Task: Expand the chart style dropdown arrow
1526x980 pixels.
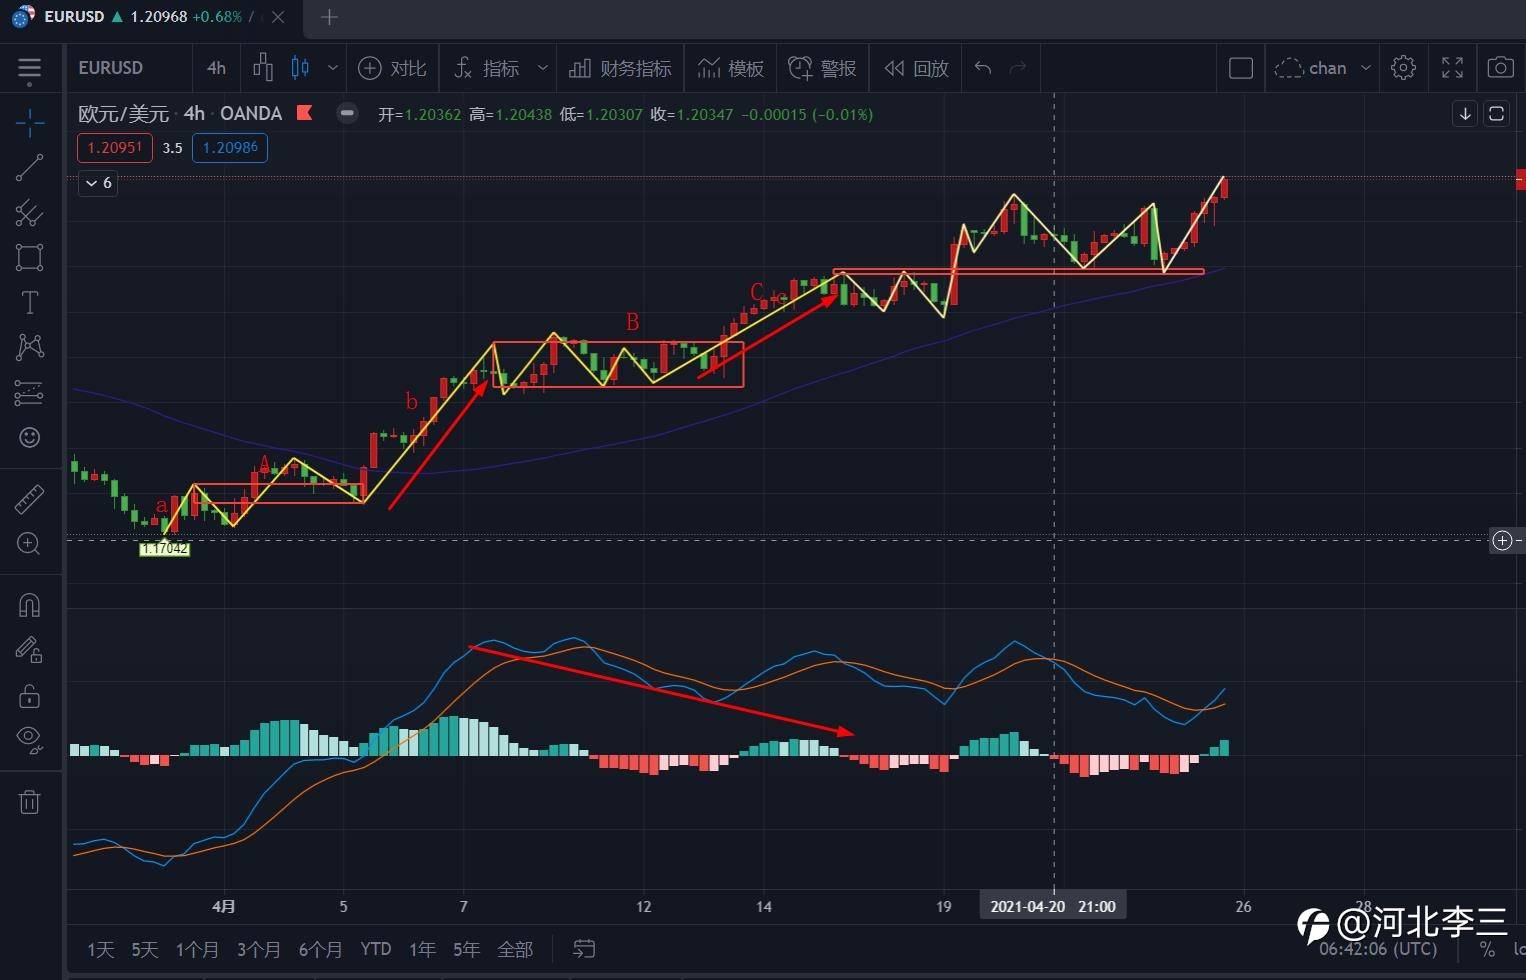Action: (x=333, y=68)
